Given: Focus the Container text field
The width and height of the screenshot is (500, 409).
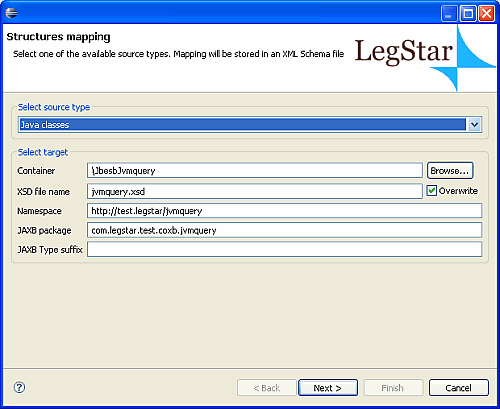Looking at the screenshot, I should (255, 171).
